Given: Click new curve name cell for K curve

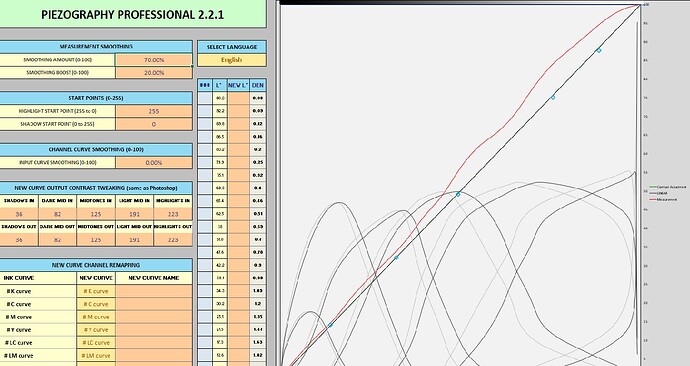Looking at the screenshot, I should click(x=154, y=291).
